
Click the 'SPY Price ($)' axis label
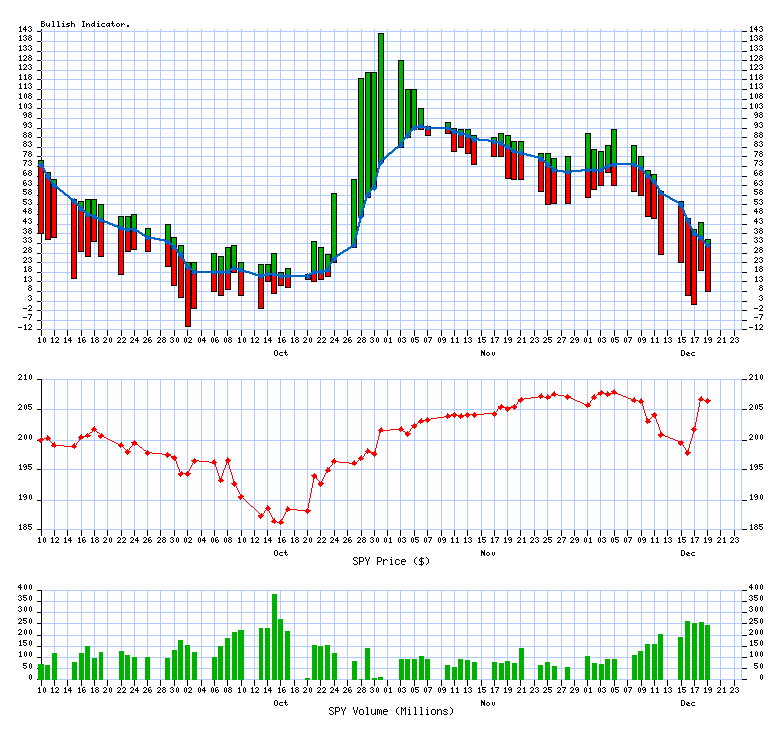391,561
